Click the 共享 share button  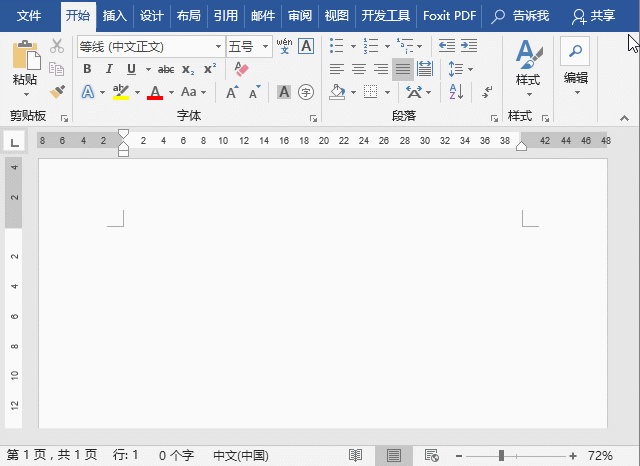[x=593, y=16]
